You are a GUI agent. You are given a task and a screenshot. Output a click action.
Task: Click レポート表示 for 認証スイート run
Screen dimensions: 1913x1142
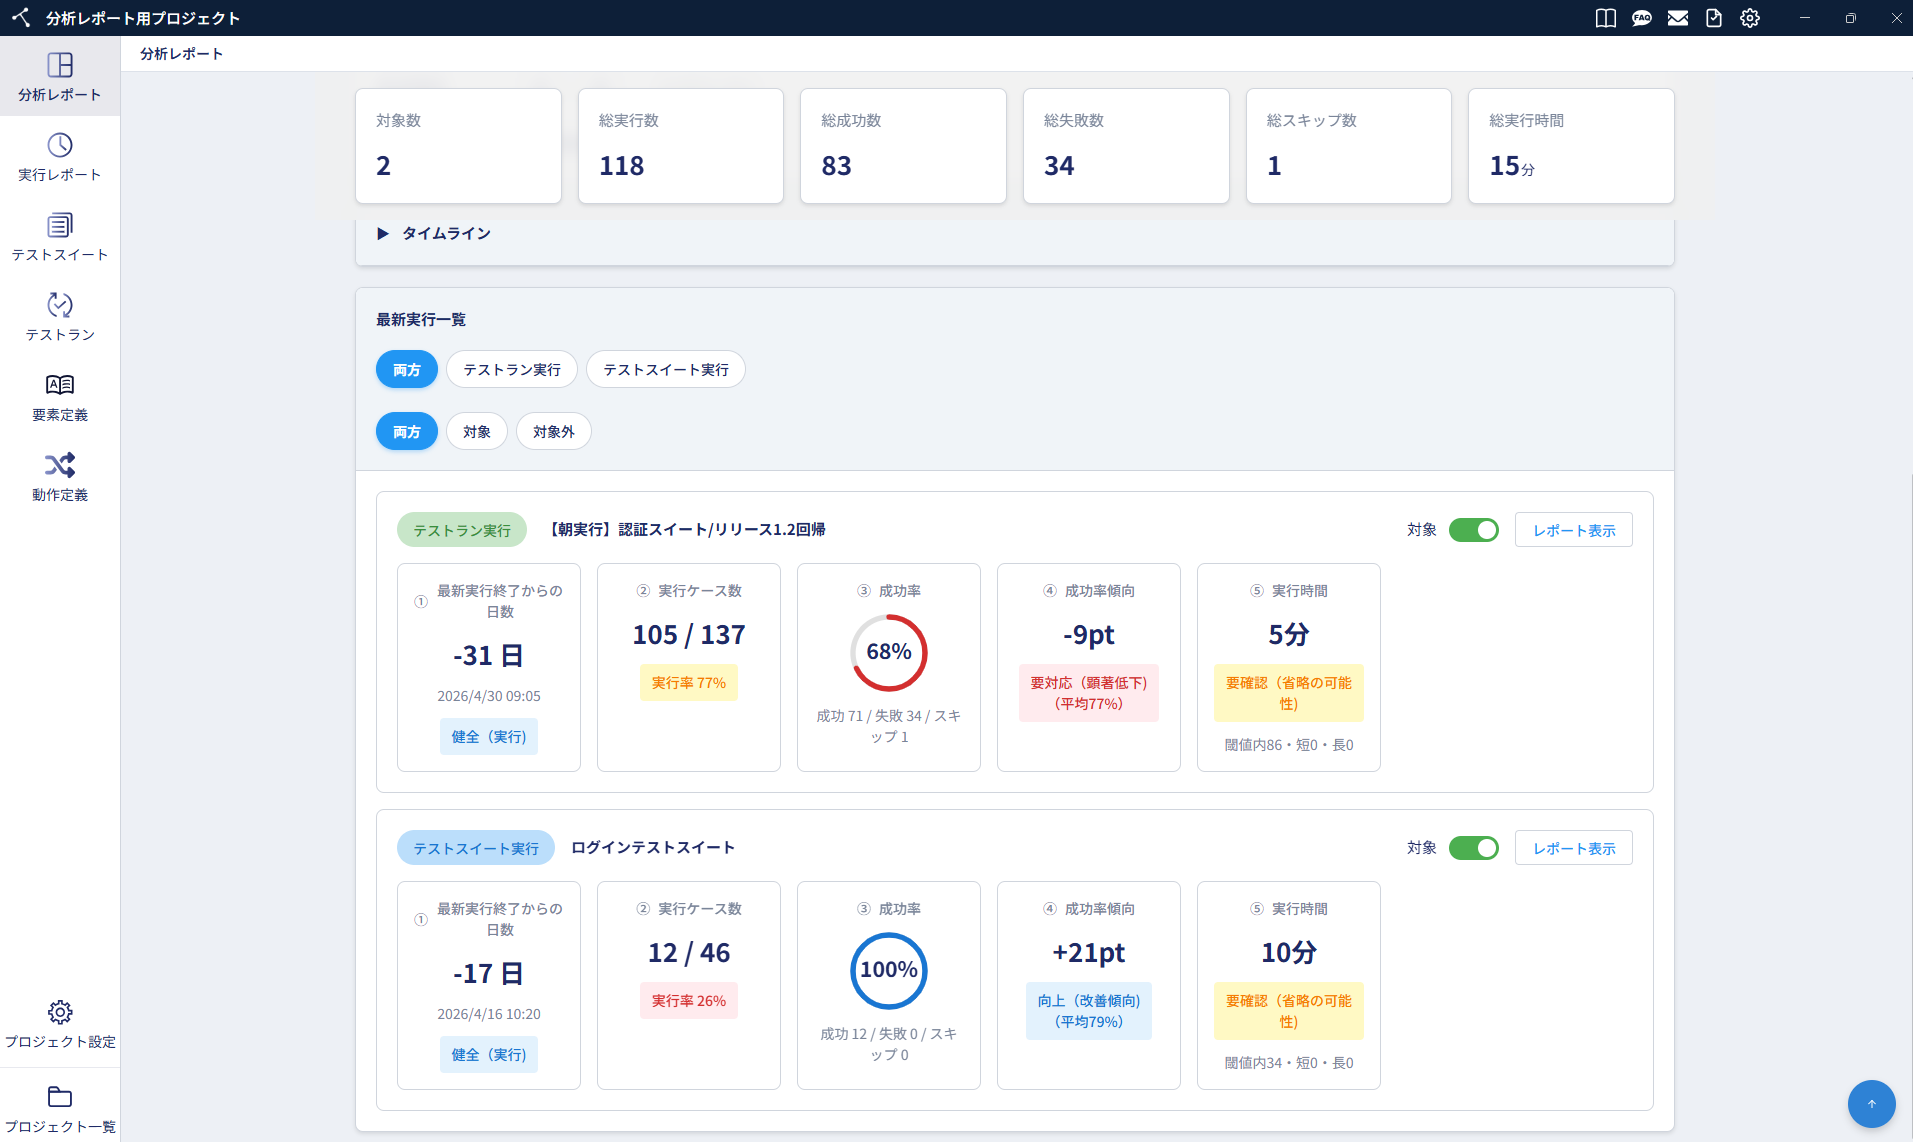[1574, 530]
